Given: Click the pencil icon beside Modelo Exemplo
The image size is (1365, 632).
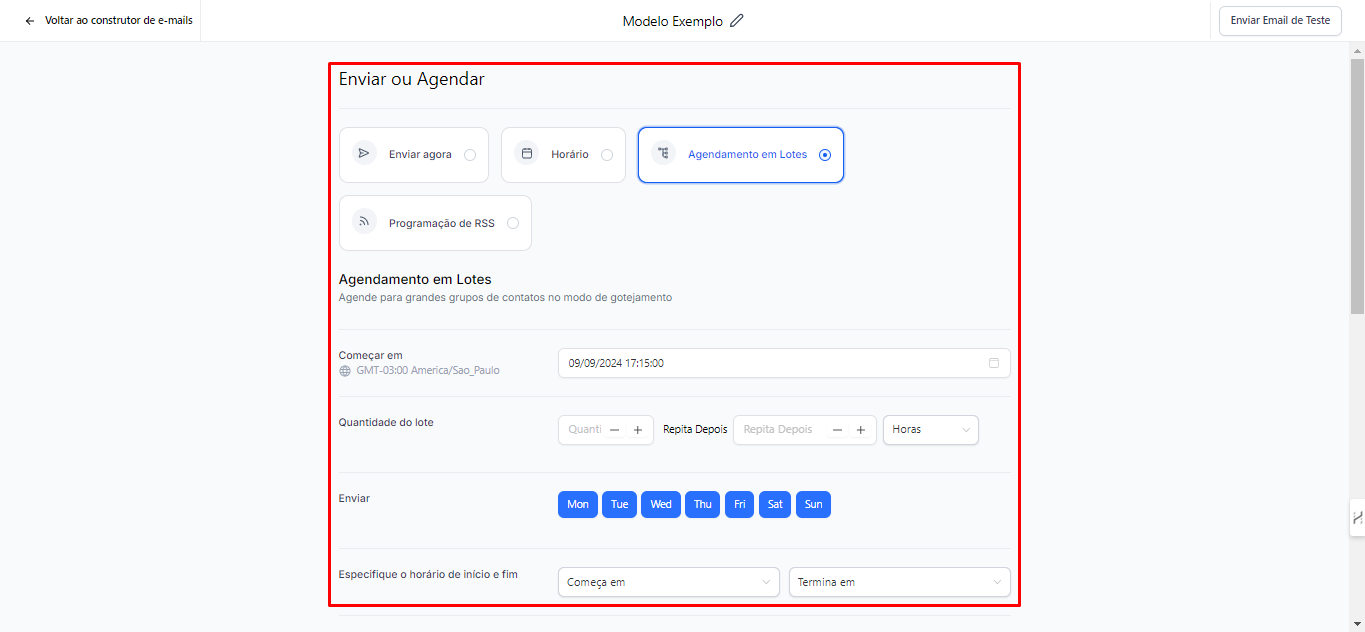Looking at the screenshot, I should (737, 21).
